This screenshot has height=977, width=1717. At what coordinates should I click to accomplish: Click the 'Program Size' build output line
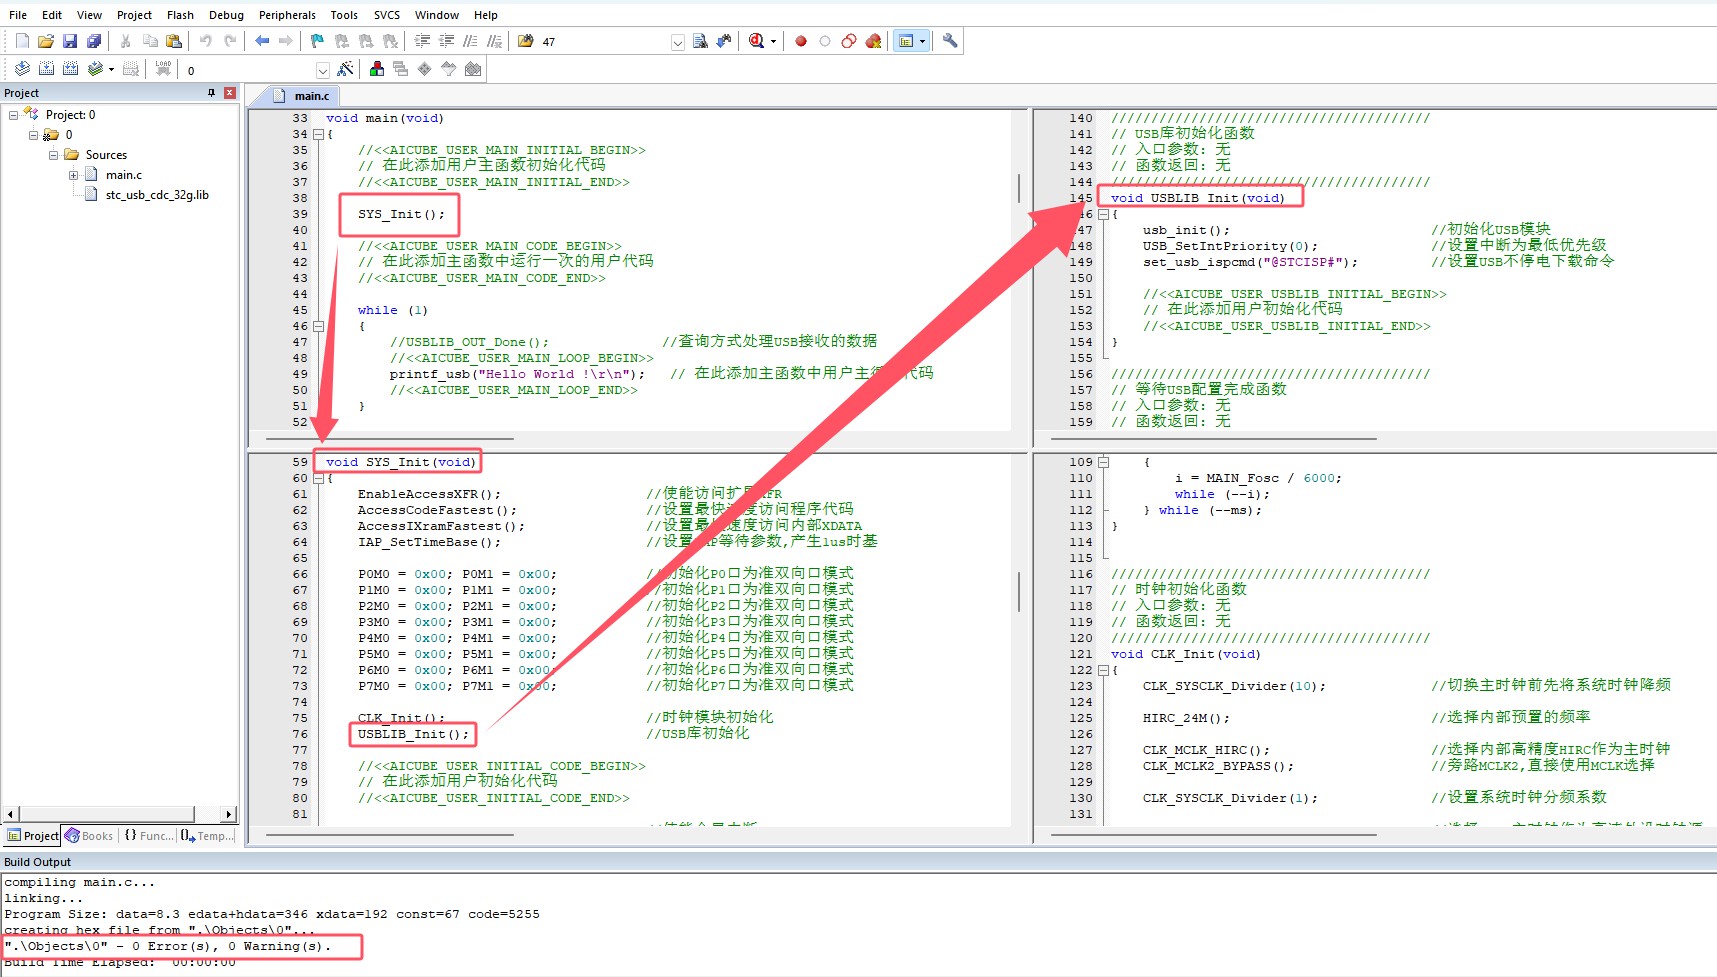[x=272, y=914]
